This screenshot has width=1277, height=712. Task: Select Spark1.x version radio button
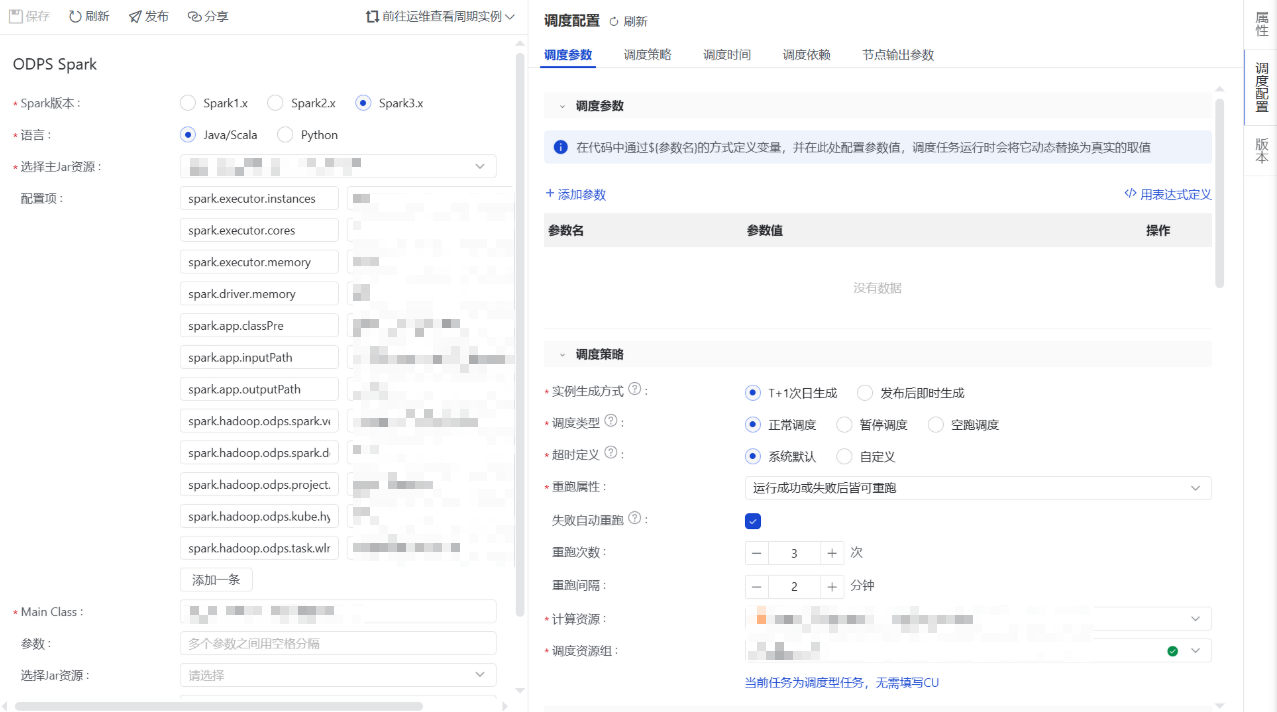click(188, 103)
